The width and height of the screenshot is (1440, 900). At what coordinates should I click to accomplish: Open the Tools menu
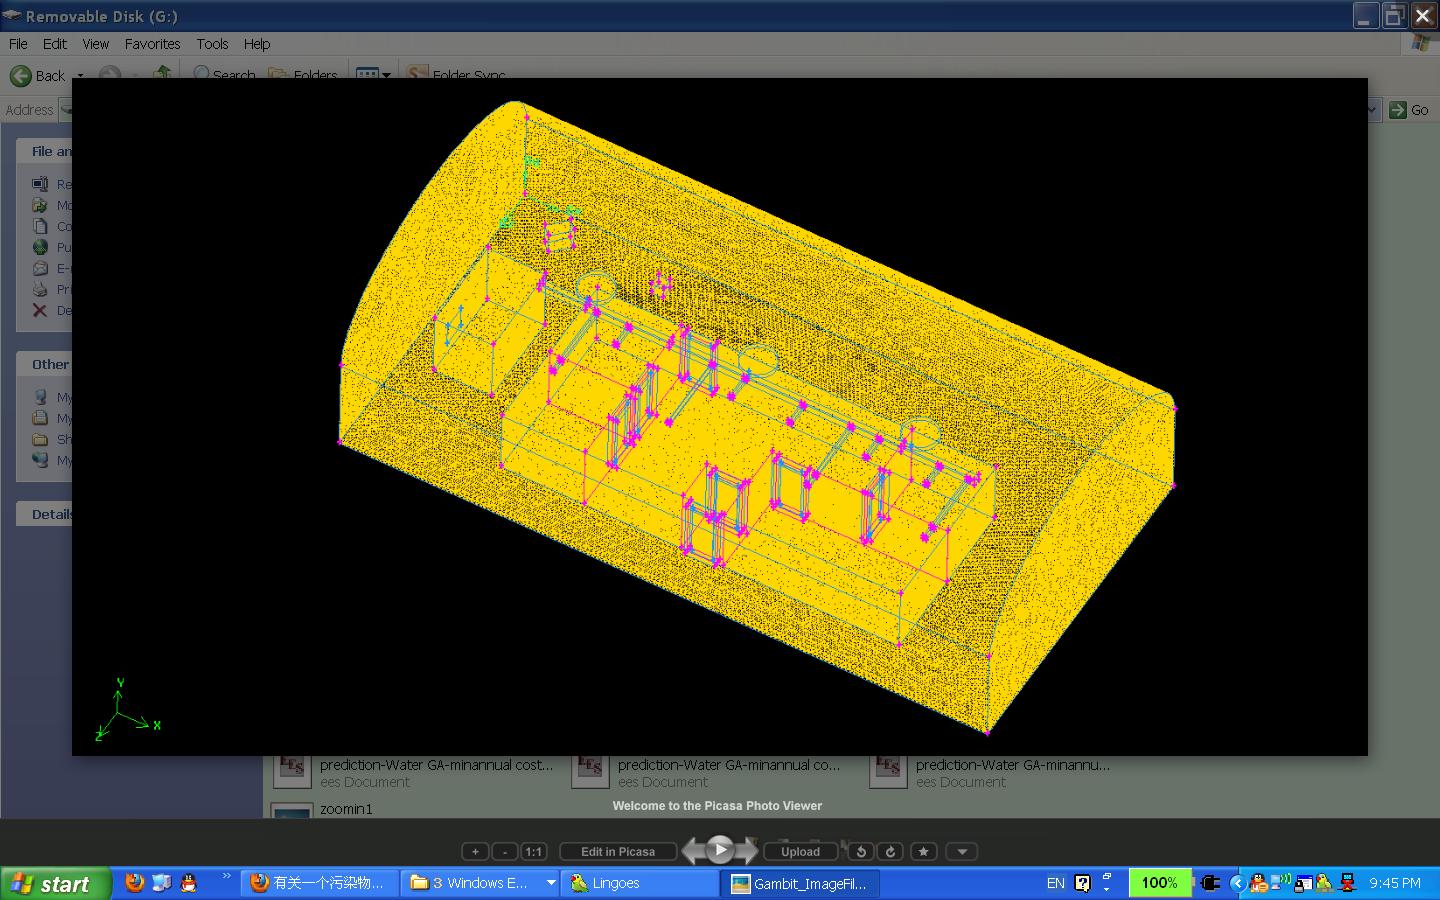tap(212, 44)
